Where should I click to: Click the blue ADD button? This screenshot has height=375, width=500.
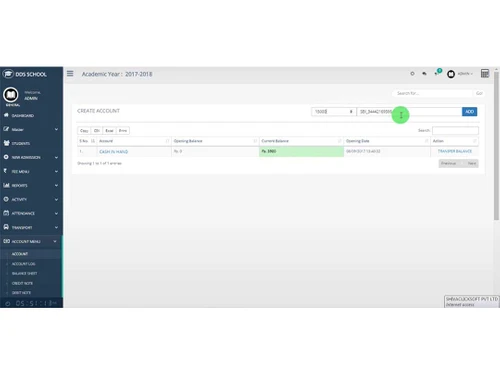coord(469,112)
